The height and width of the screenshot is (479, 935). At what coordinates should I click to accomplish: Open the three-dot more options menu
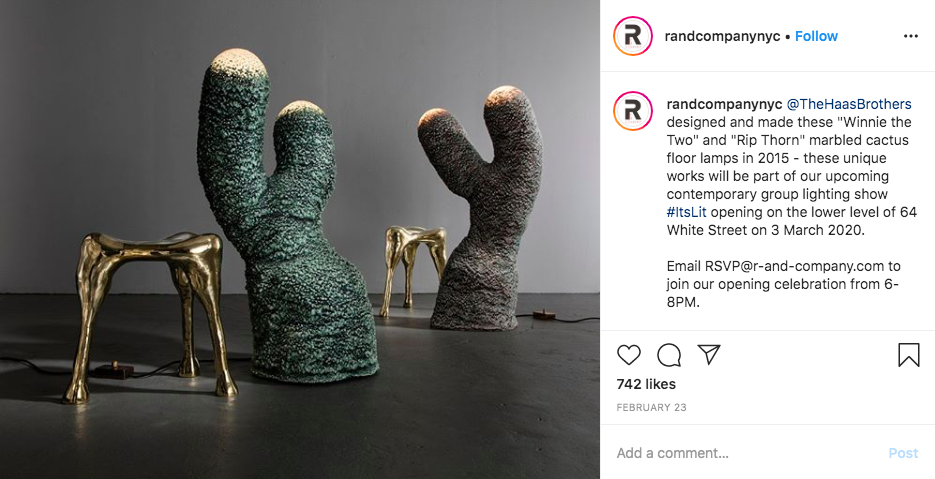[x=911, y=36]
